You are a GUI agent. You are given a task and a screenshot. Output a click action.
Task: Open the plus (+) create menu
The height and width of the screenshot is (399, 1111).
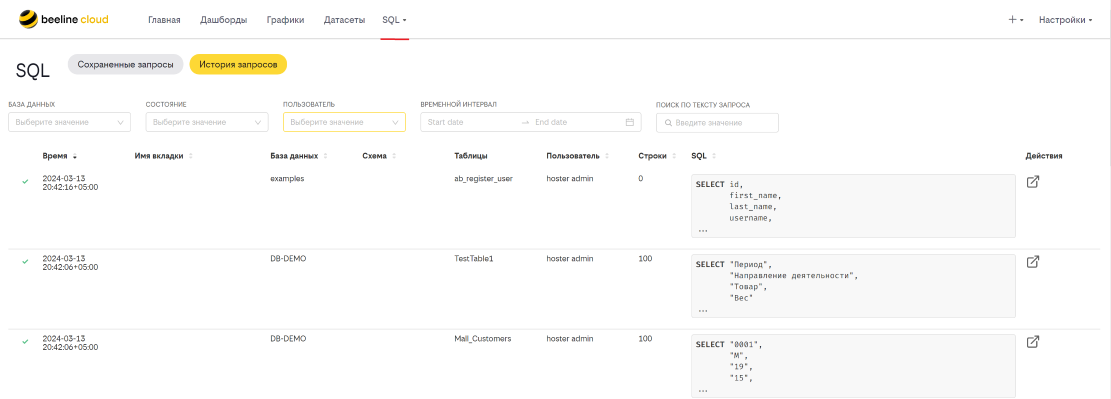pos(1016,20)
